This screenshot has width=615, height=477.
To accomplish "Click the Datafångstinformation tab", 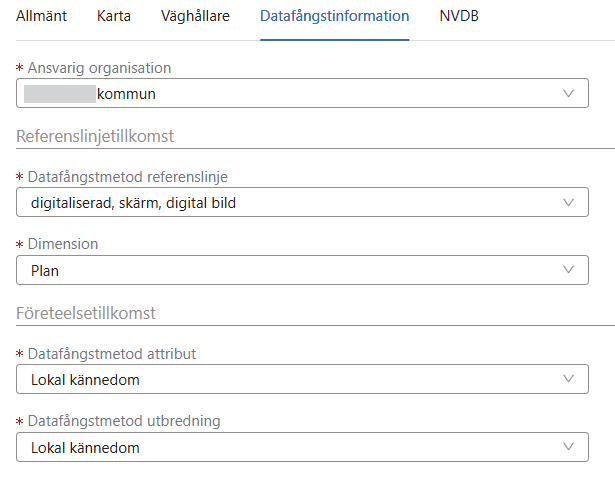I will (x=334, y=16).
